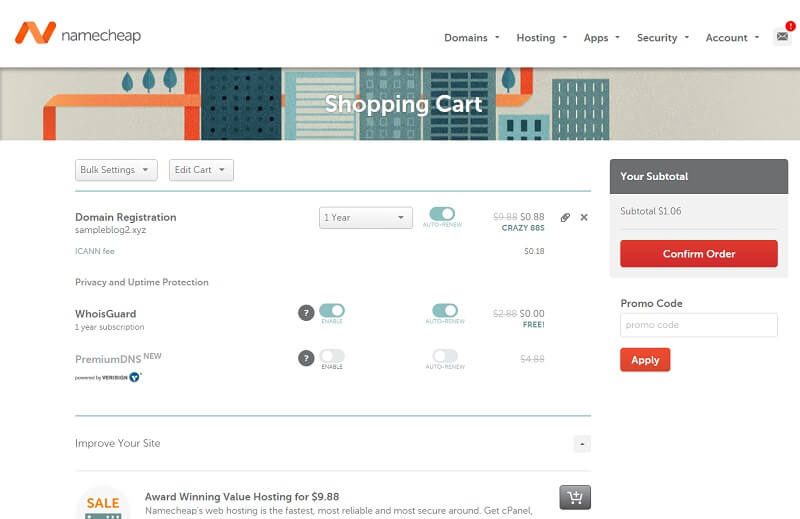Enable the PremiumDNS switch
The width and height of the screenshot is (800, 519).
pyautogui.click(x=332, y=356)
